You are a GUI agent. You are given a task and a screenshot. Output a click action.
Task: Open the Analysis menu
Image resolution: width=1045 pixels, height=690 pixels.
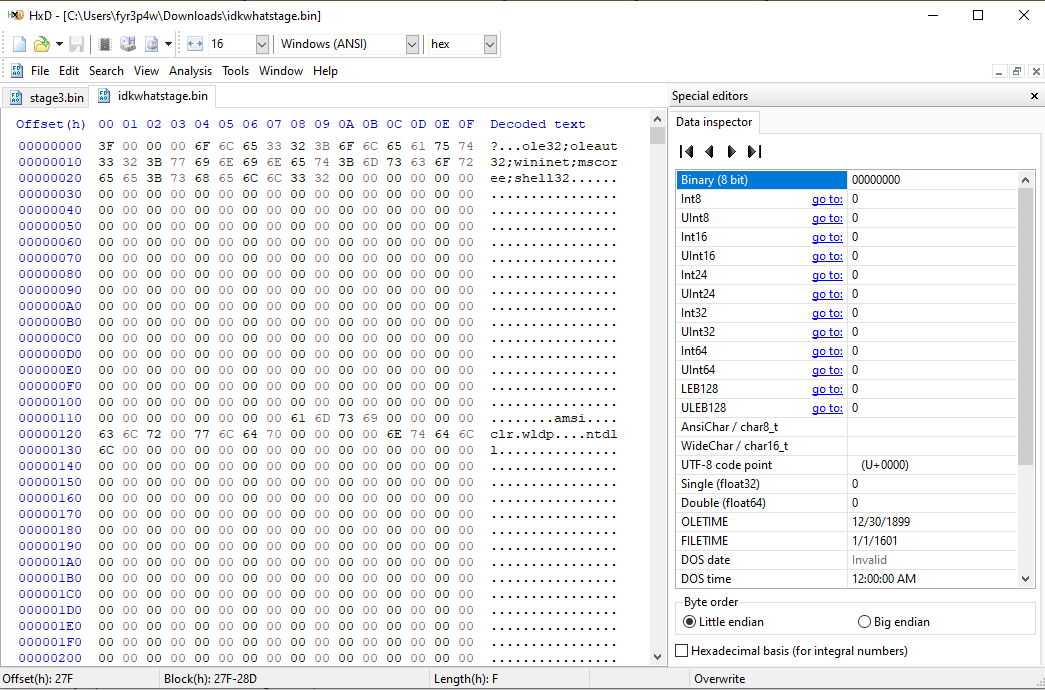(190, 71)
